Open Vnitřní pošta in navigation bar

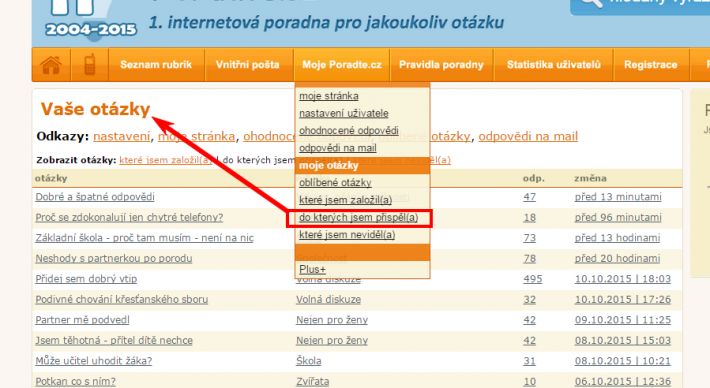click(x=248, y=65)
